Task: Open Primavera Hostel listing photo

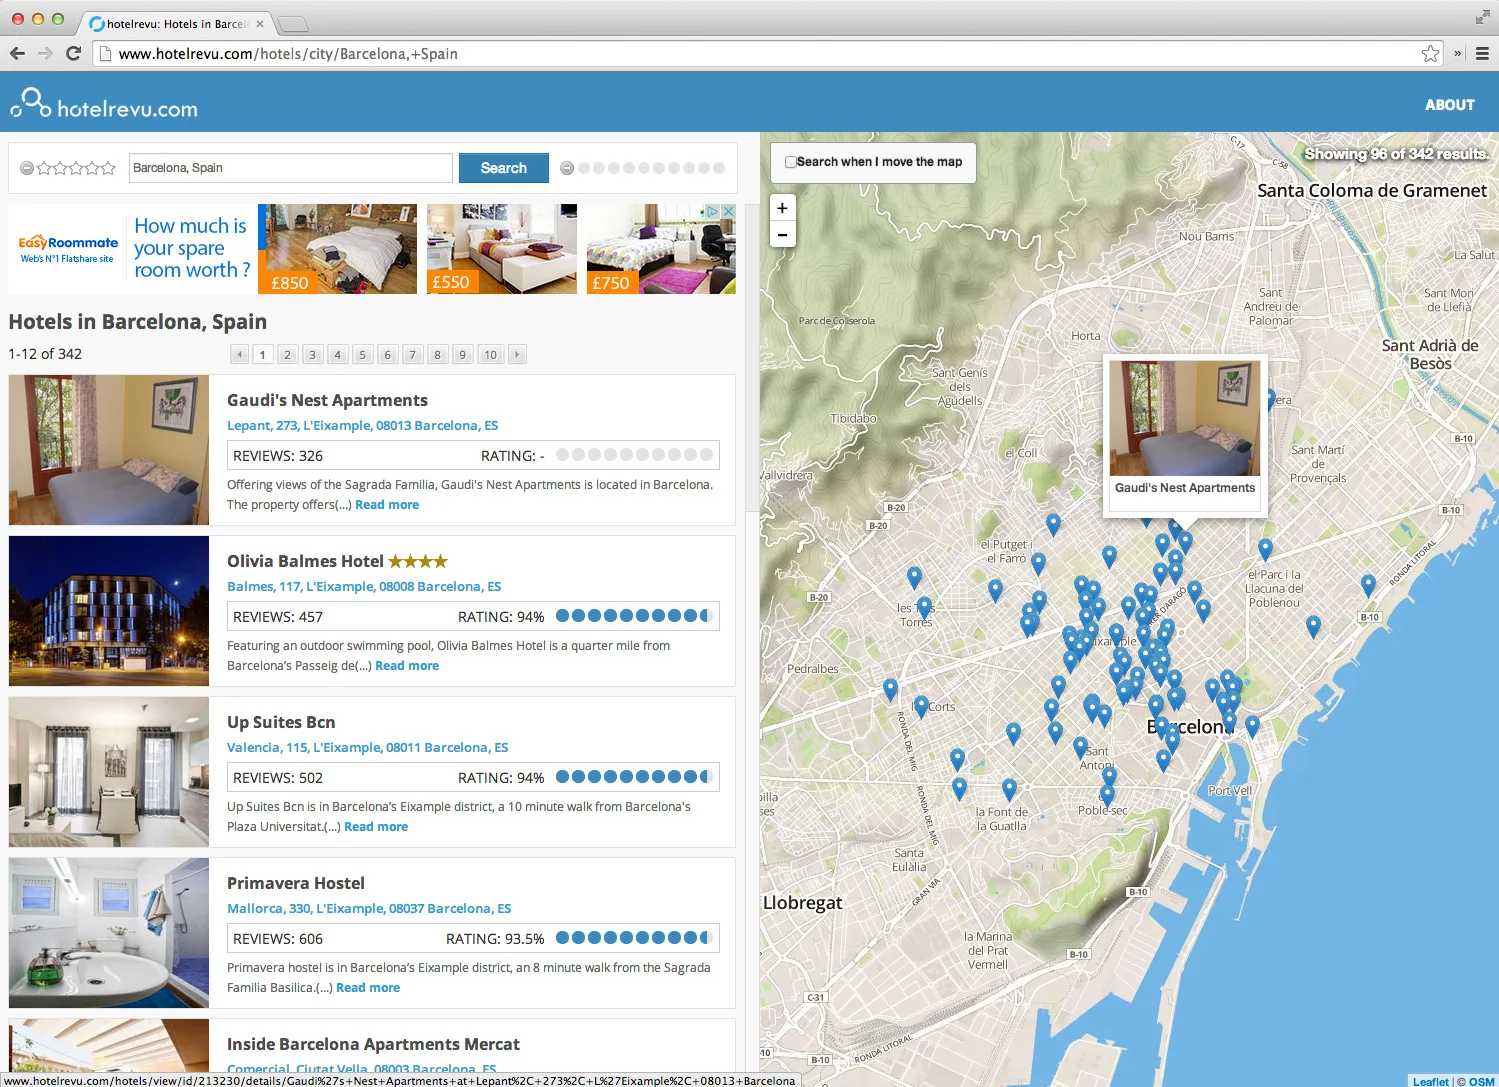Action: [x=109, y=933]
